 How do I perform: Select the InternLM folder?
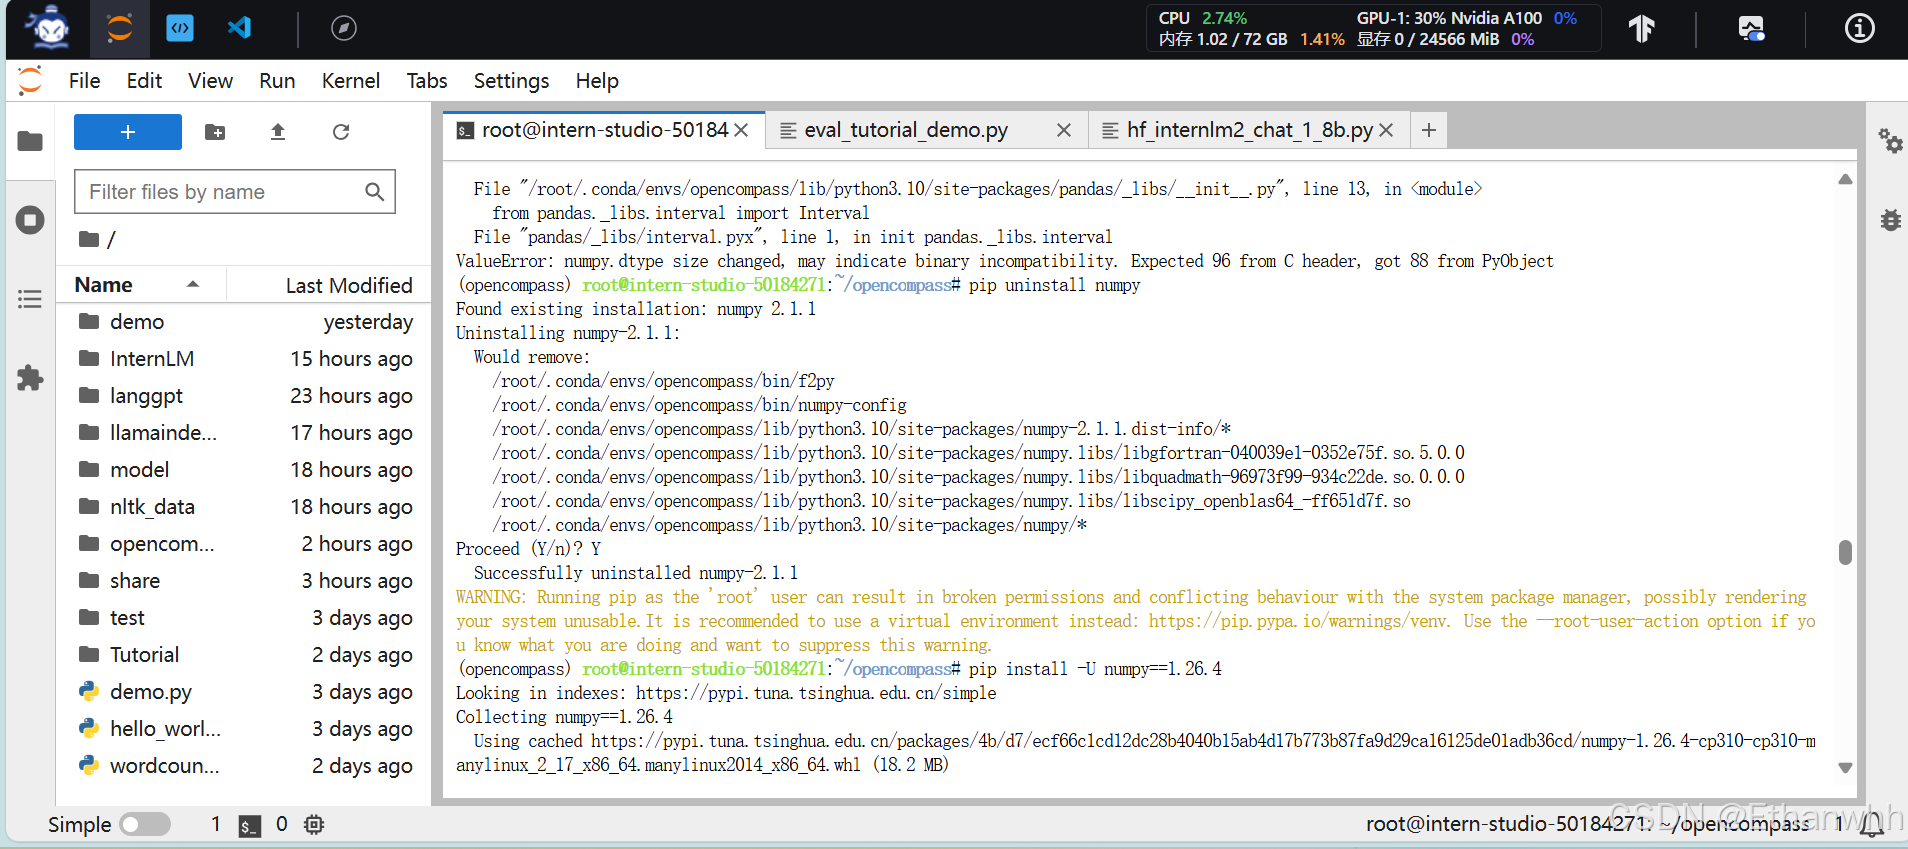243,359
